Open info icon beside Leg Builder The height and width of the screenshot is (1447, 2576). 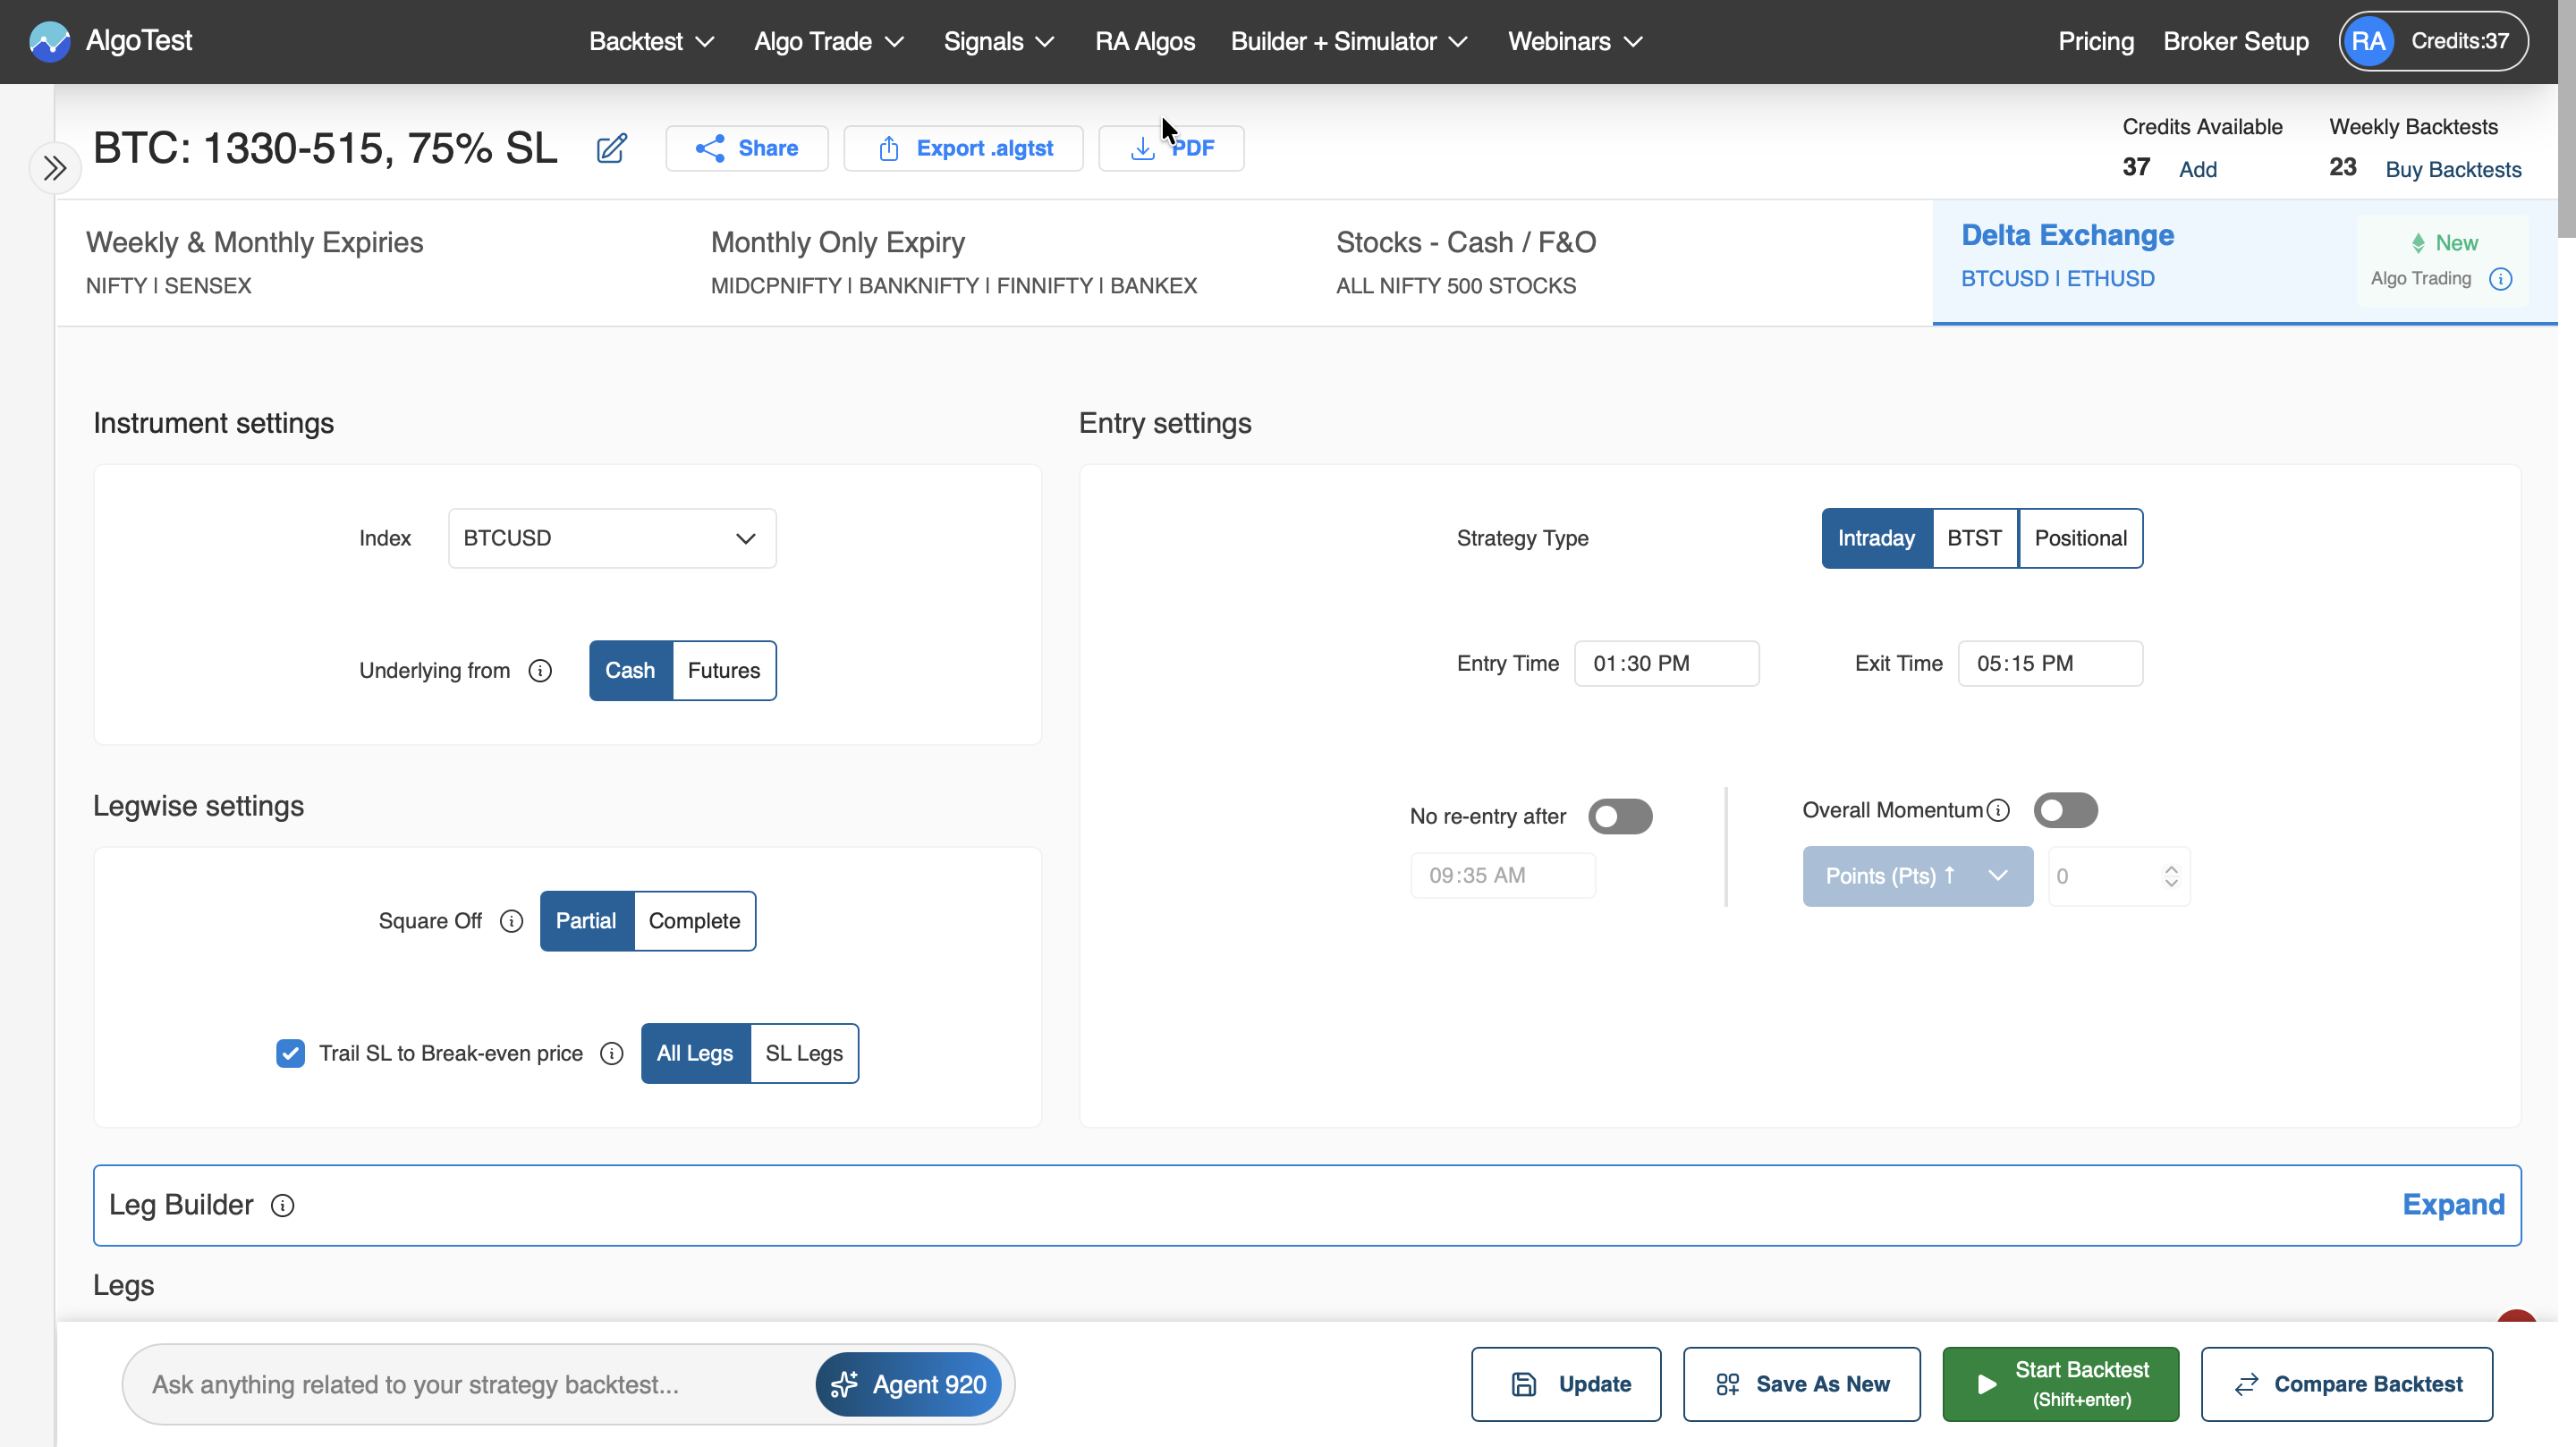coord(283,1206)
